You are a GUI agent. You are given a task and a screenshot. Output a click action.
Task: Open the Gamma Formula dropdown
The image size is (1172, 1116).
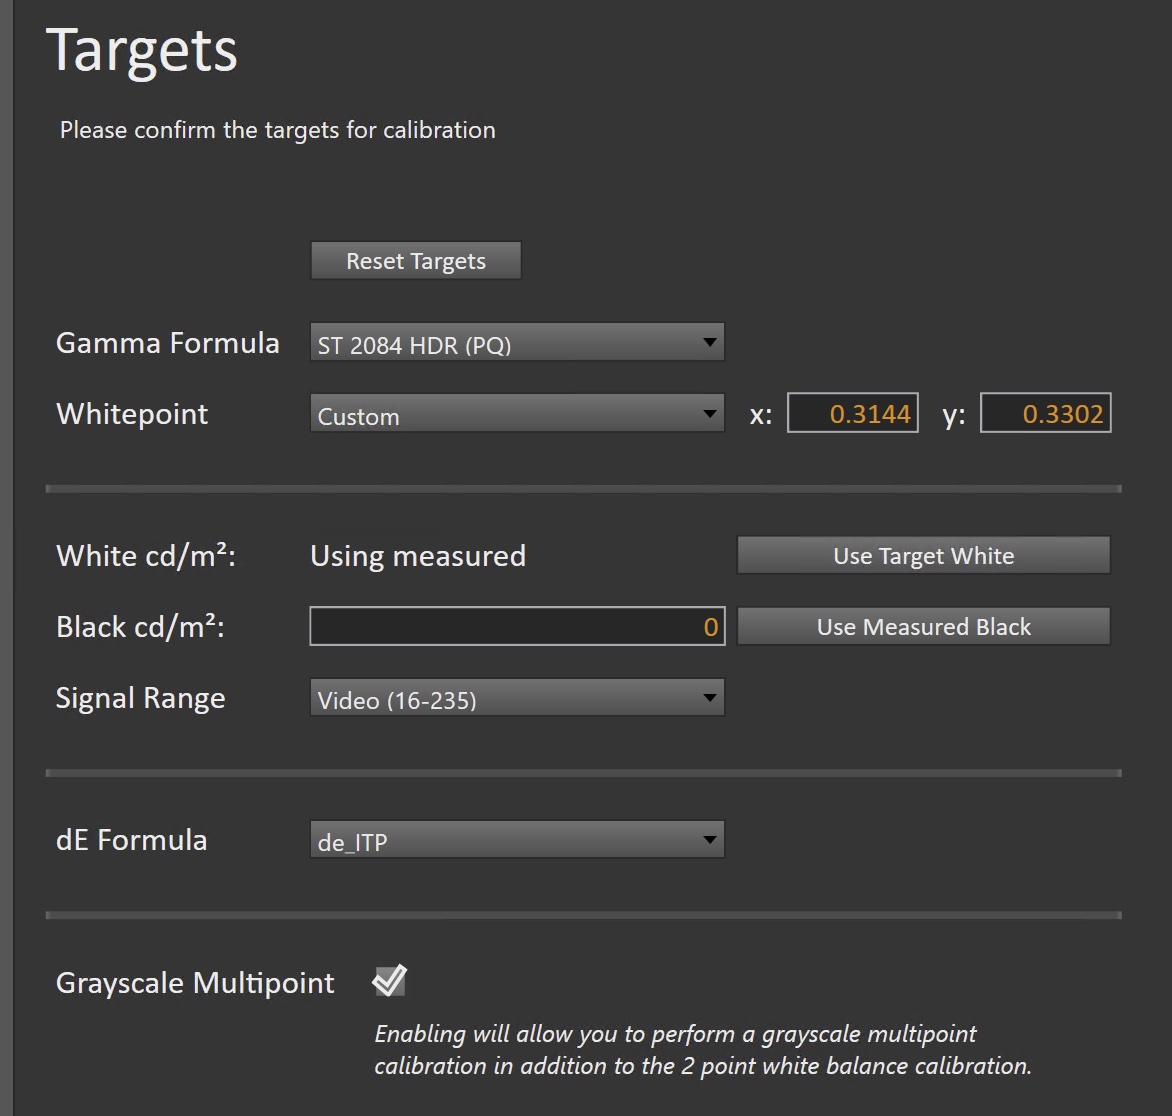517,343
